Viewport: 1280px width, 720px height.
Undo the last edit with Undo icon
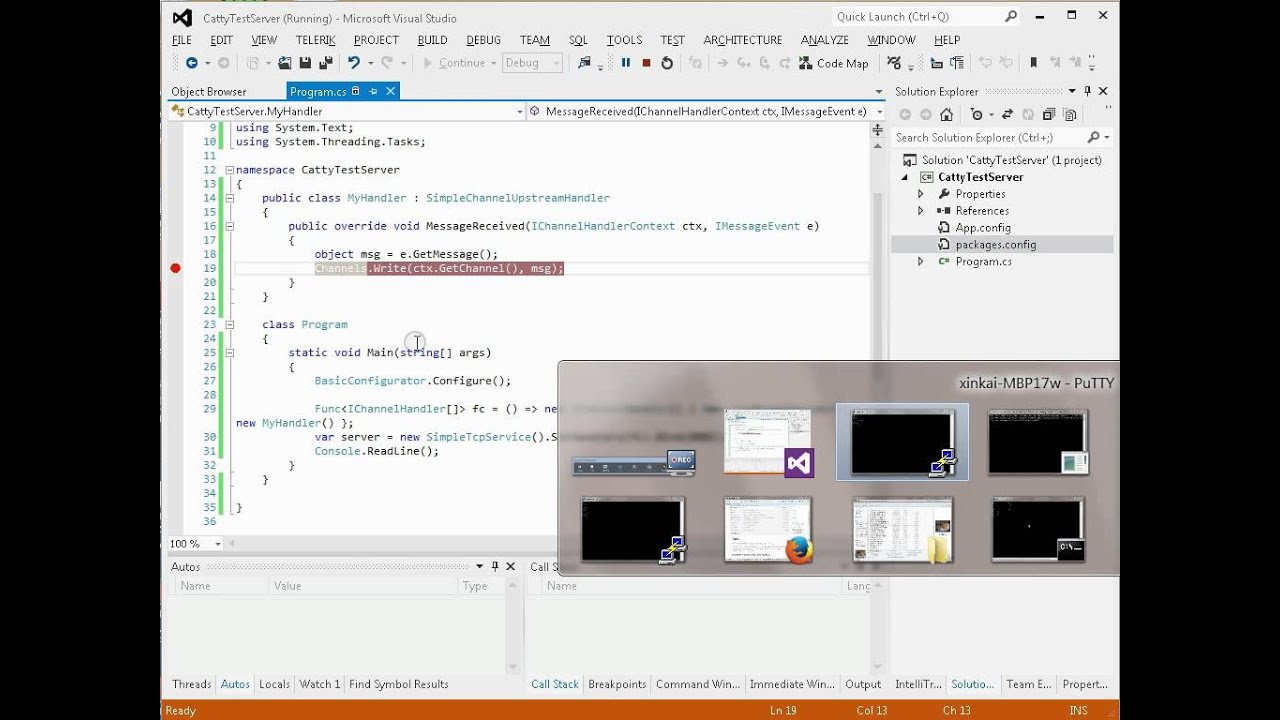point(353,63)
